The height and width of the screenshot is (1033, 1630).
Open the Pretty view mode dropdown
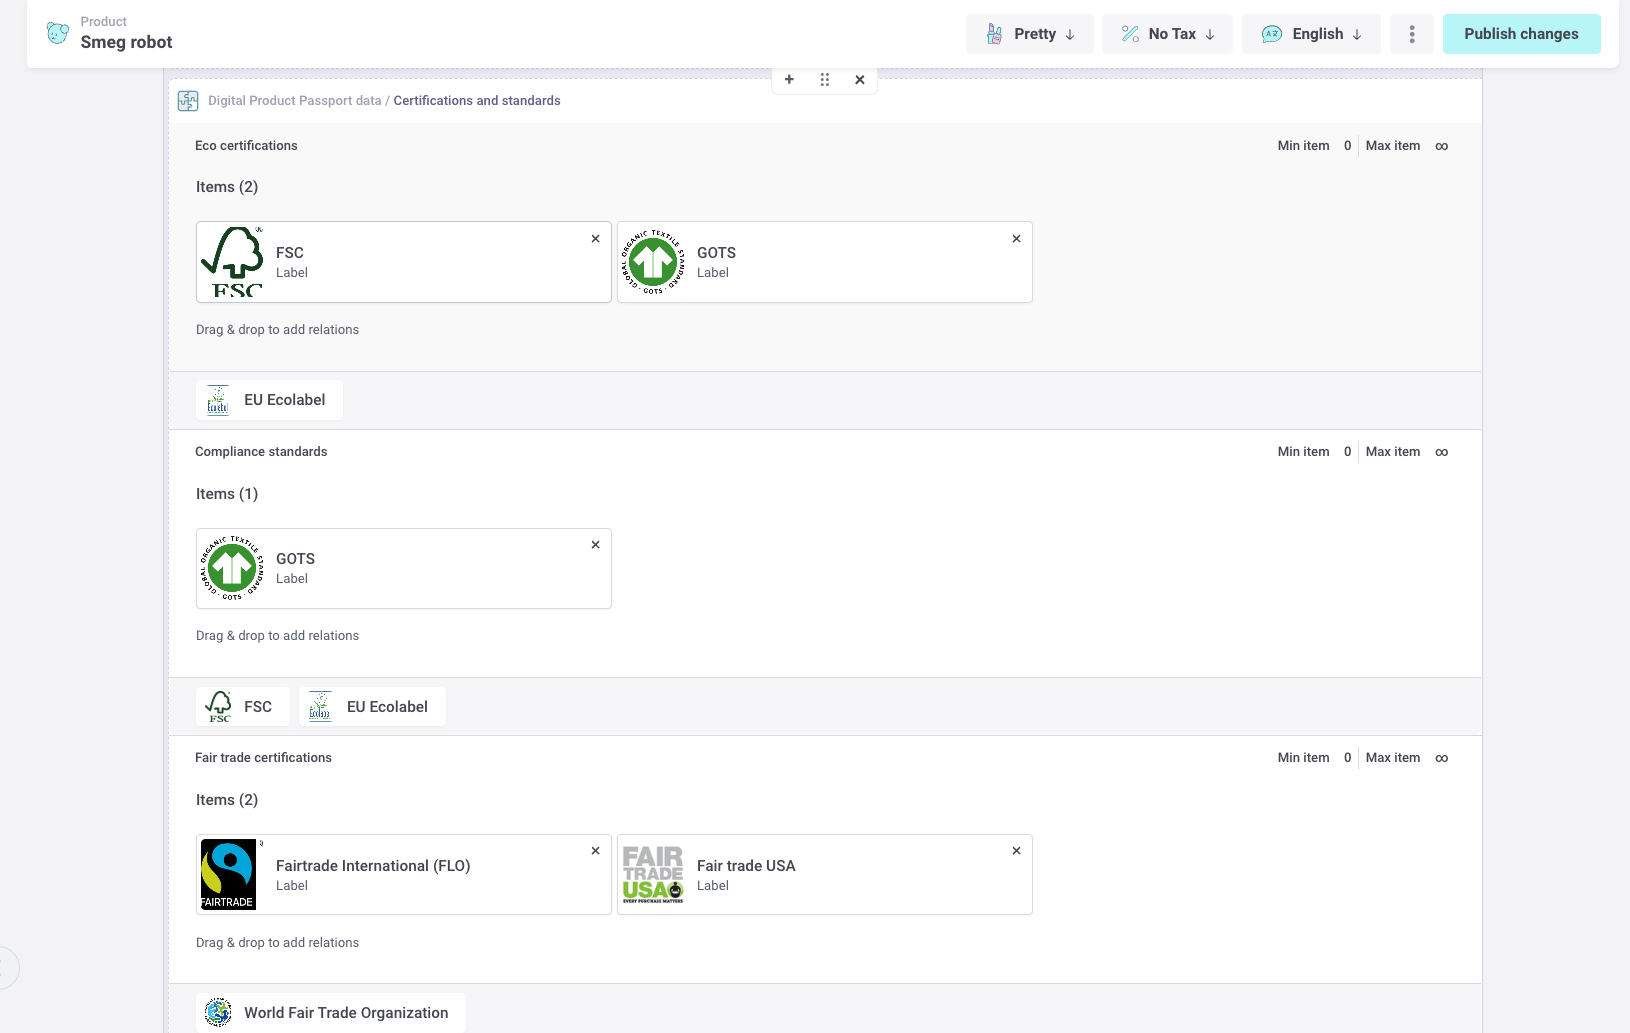tap(1030, 34)
